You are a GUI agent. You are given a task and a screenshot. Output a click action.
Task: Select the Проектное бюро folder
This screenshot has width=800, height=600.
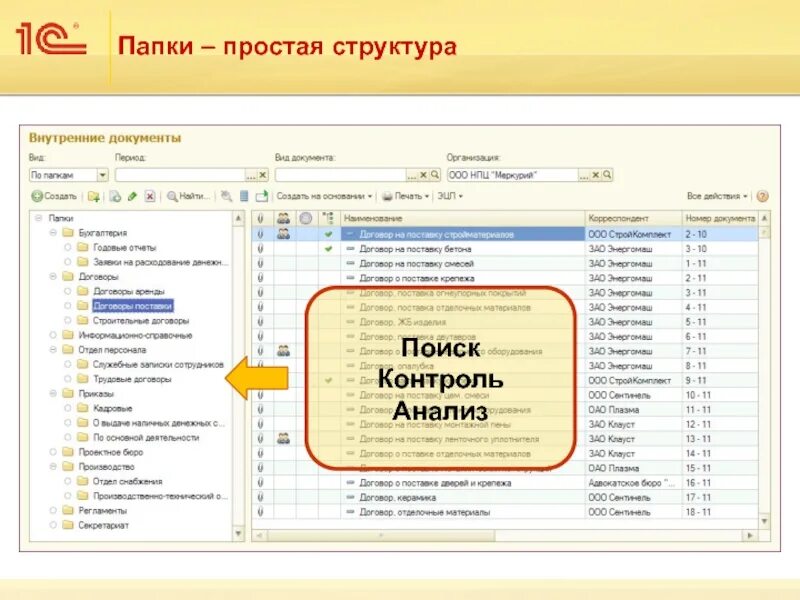tap(111, 452)
